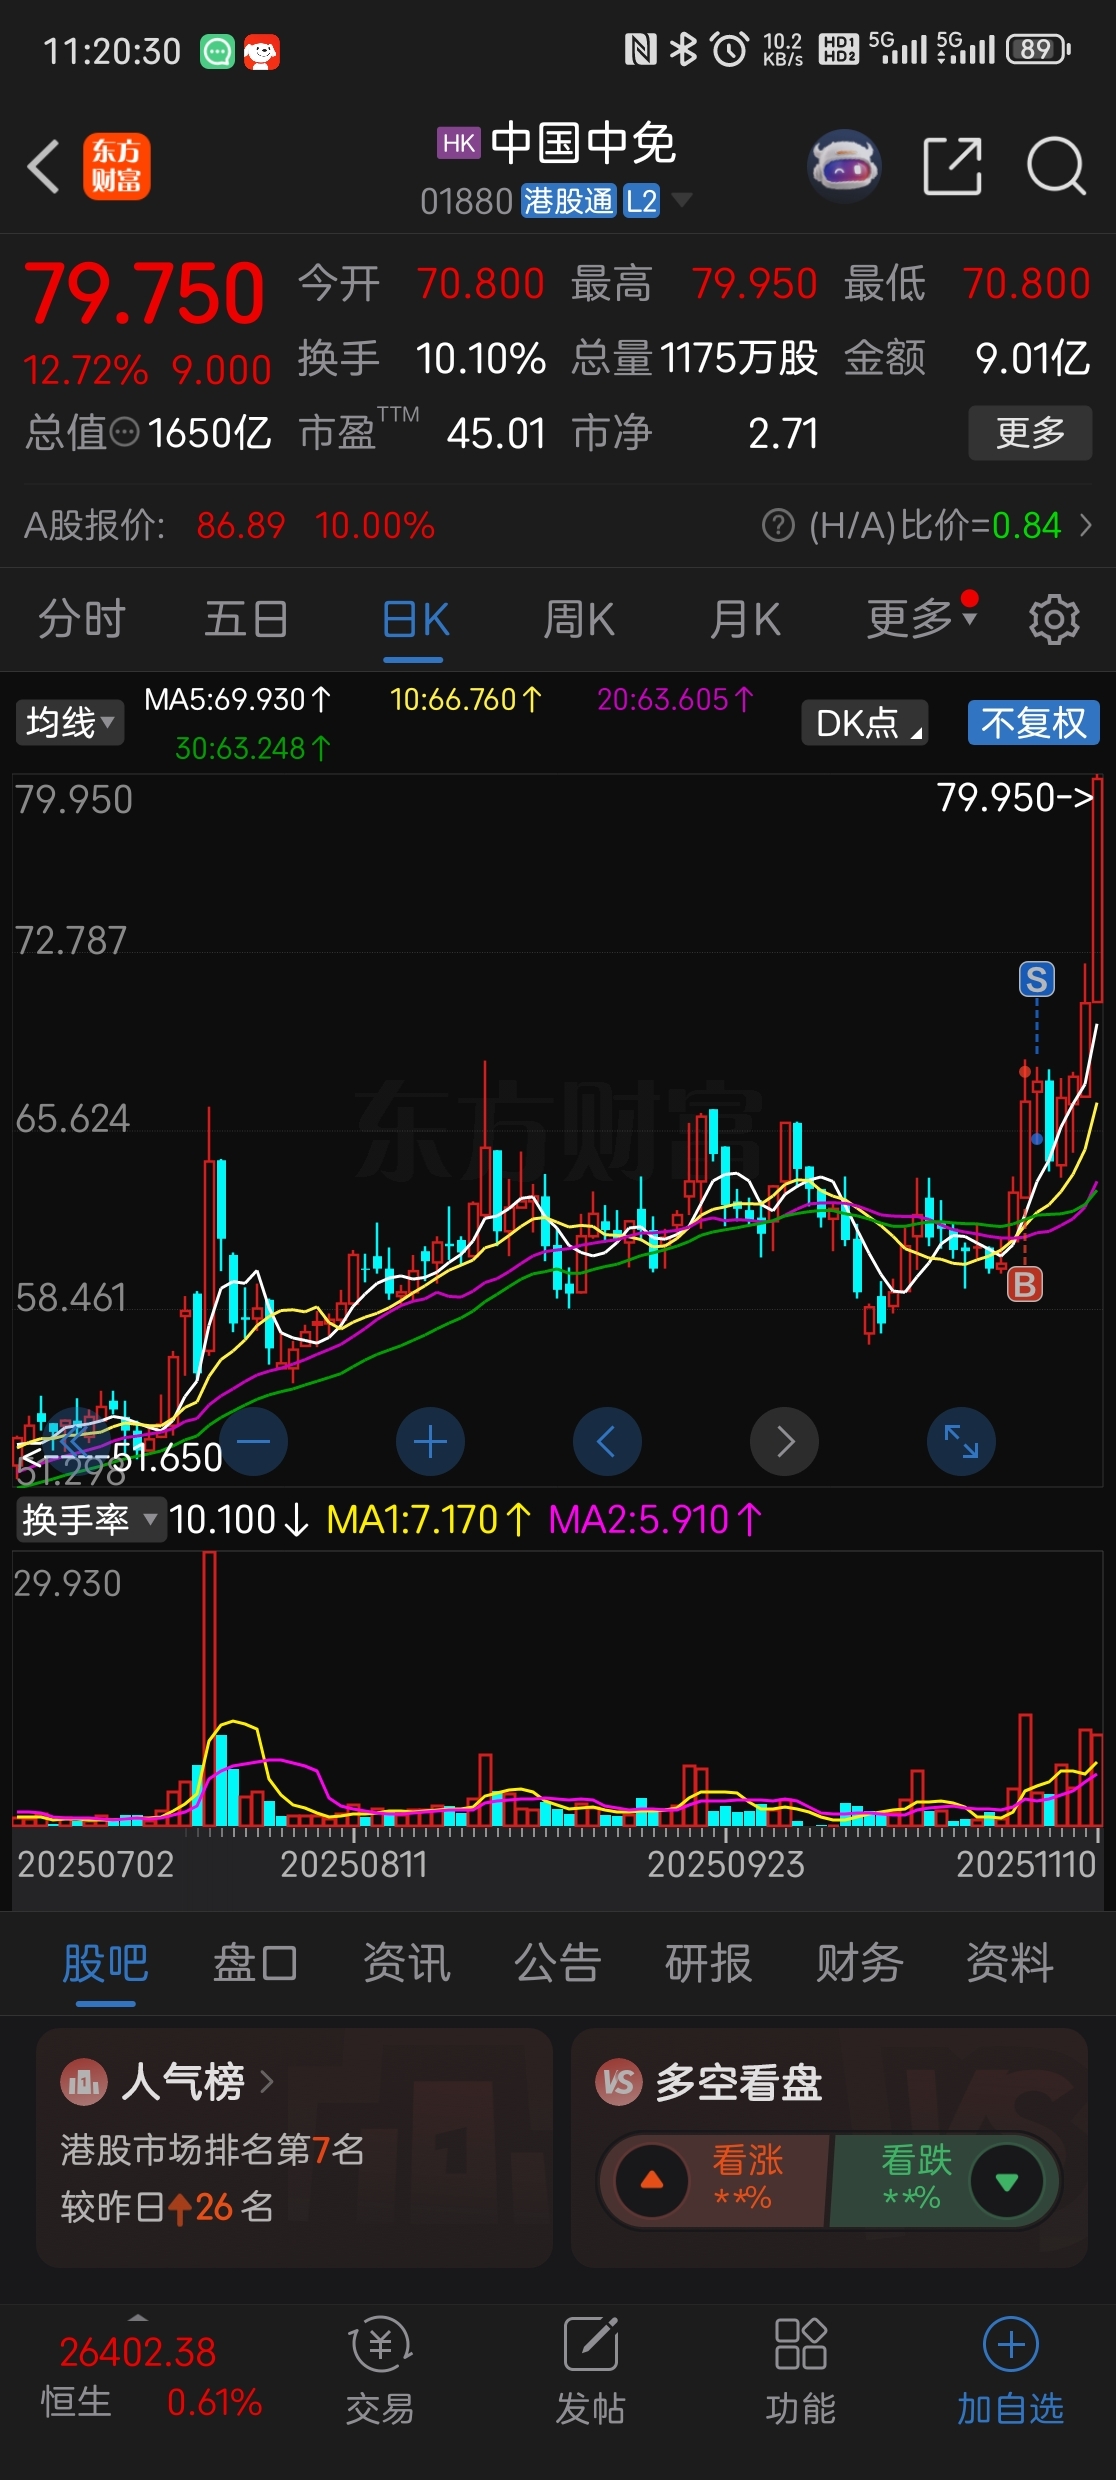This screenshot has width=1116, height=2480.
Task: Tap the 51.650 low price marker
Action: 121,1457
